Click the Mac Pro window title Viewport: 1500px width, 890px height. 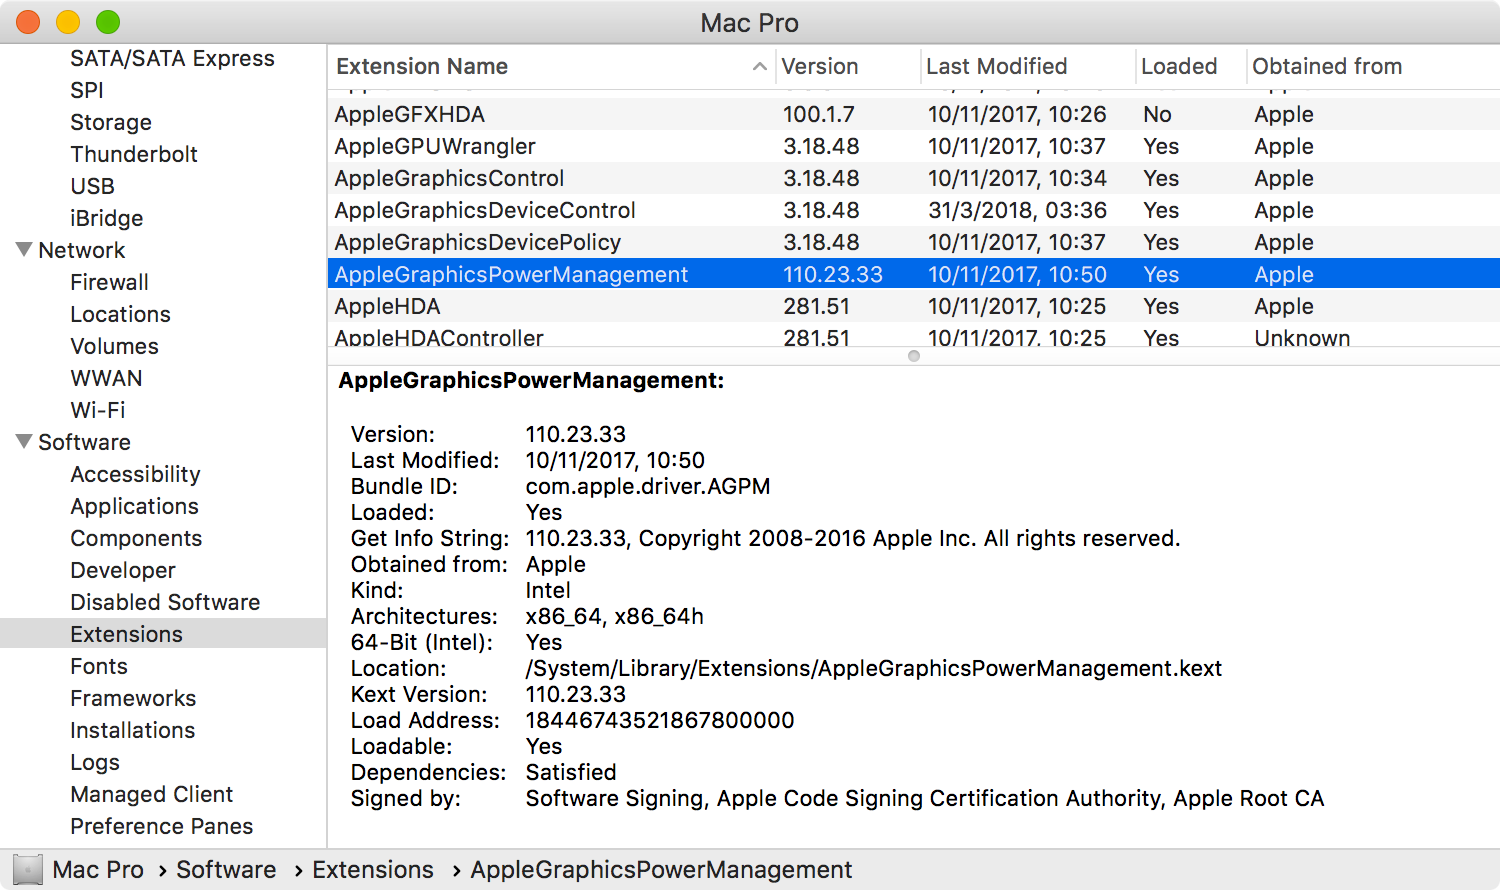pos(749,22)
